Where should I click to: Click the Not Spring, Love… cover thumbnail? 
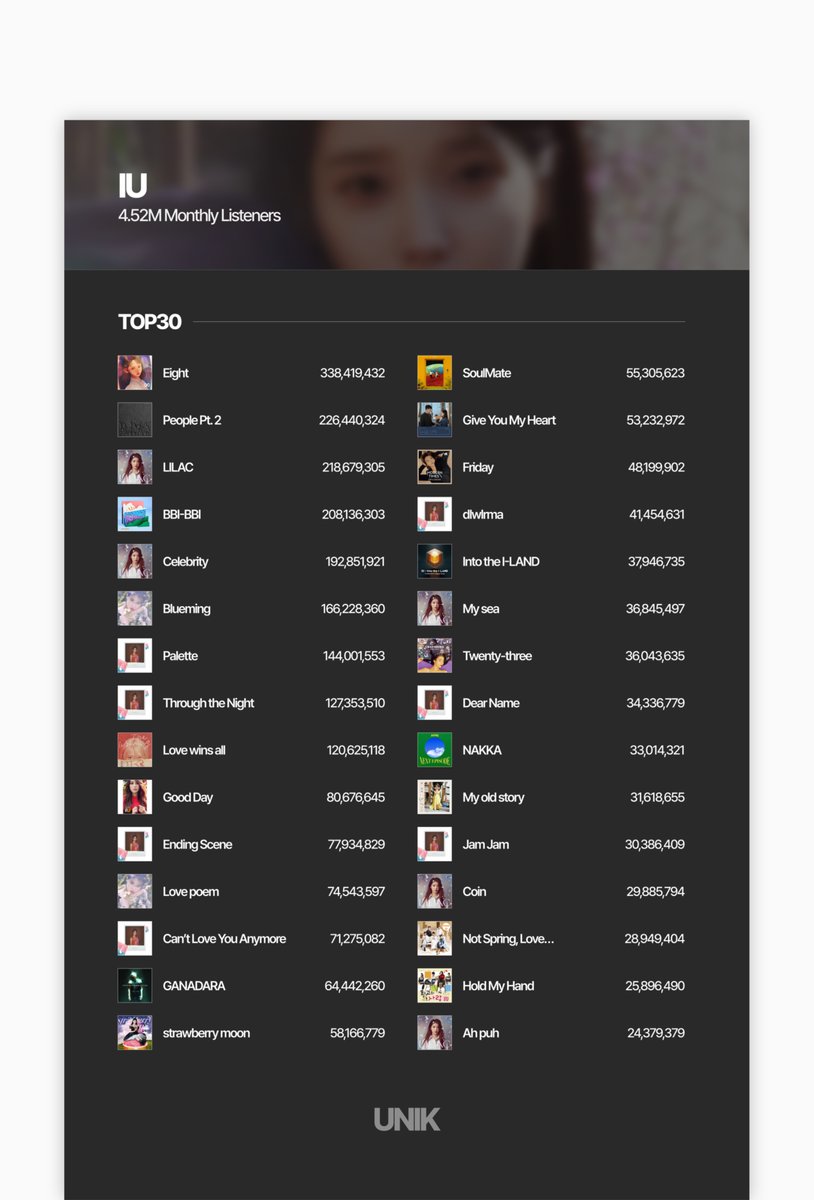point(435,938)
